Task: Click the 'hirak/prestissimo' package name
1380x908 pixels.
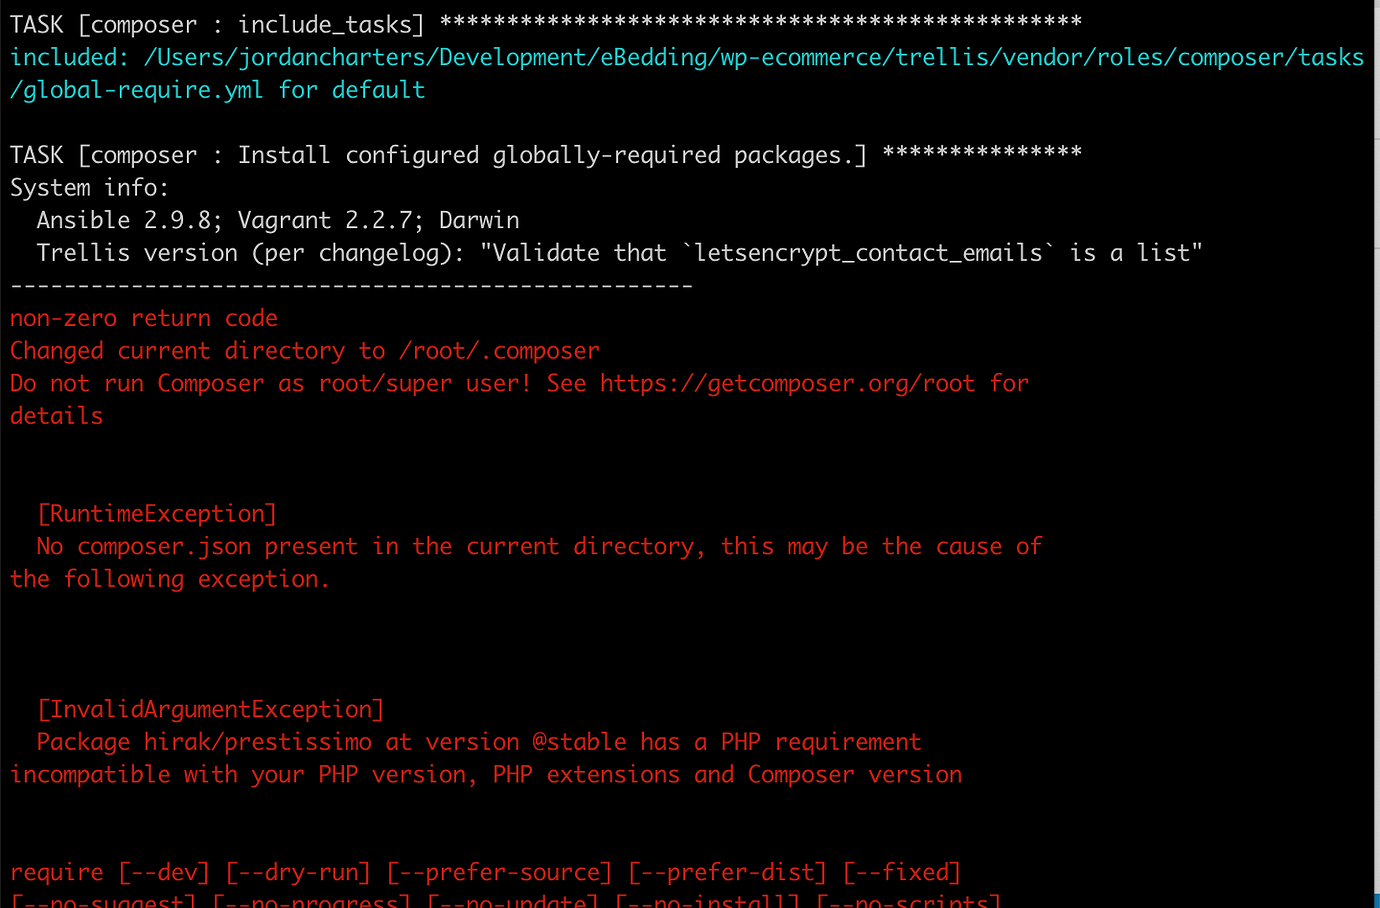Action: coord(257,742)
